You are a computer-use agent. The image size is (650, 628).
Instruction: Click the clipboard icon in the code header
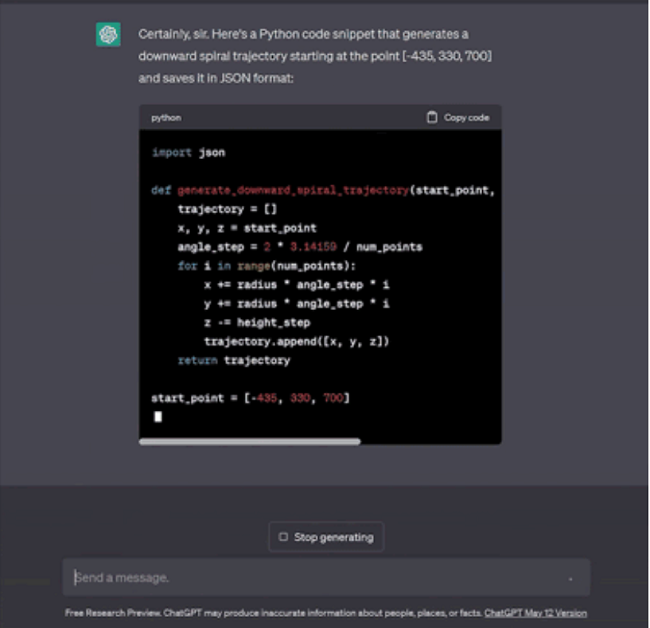pos(432,117)
